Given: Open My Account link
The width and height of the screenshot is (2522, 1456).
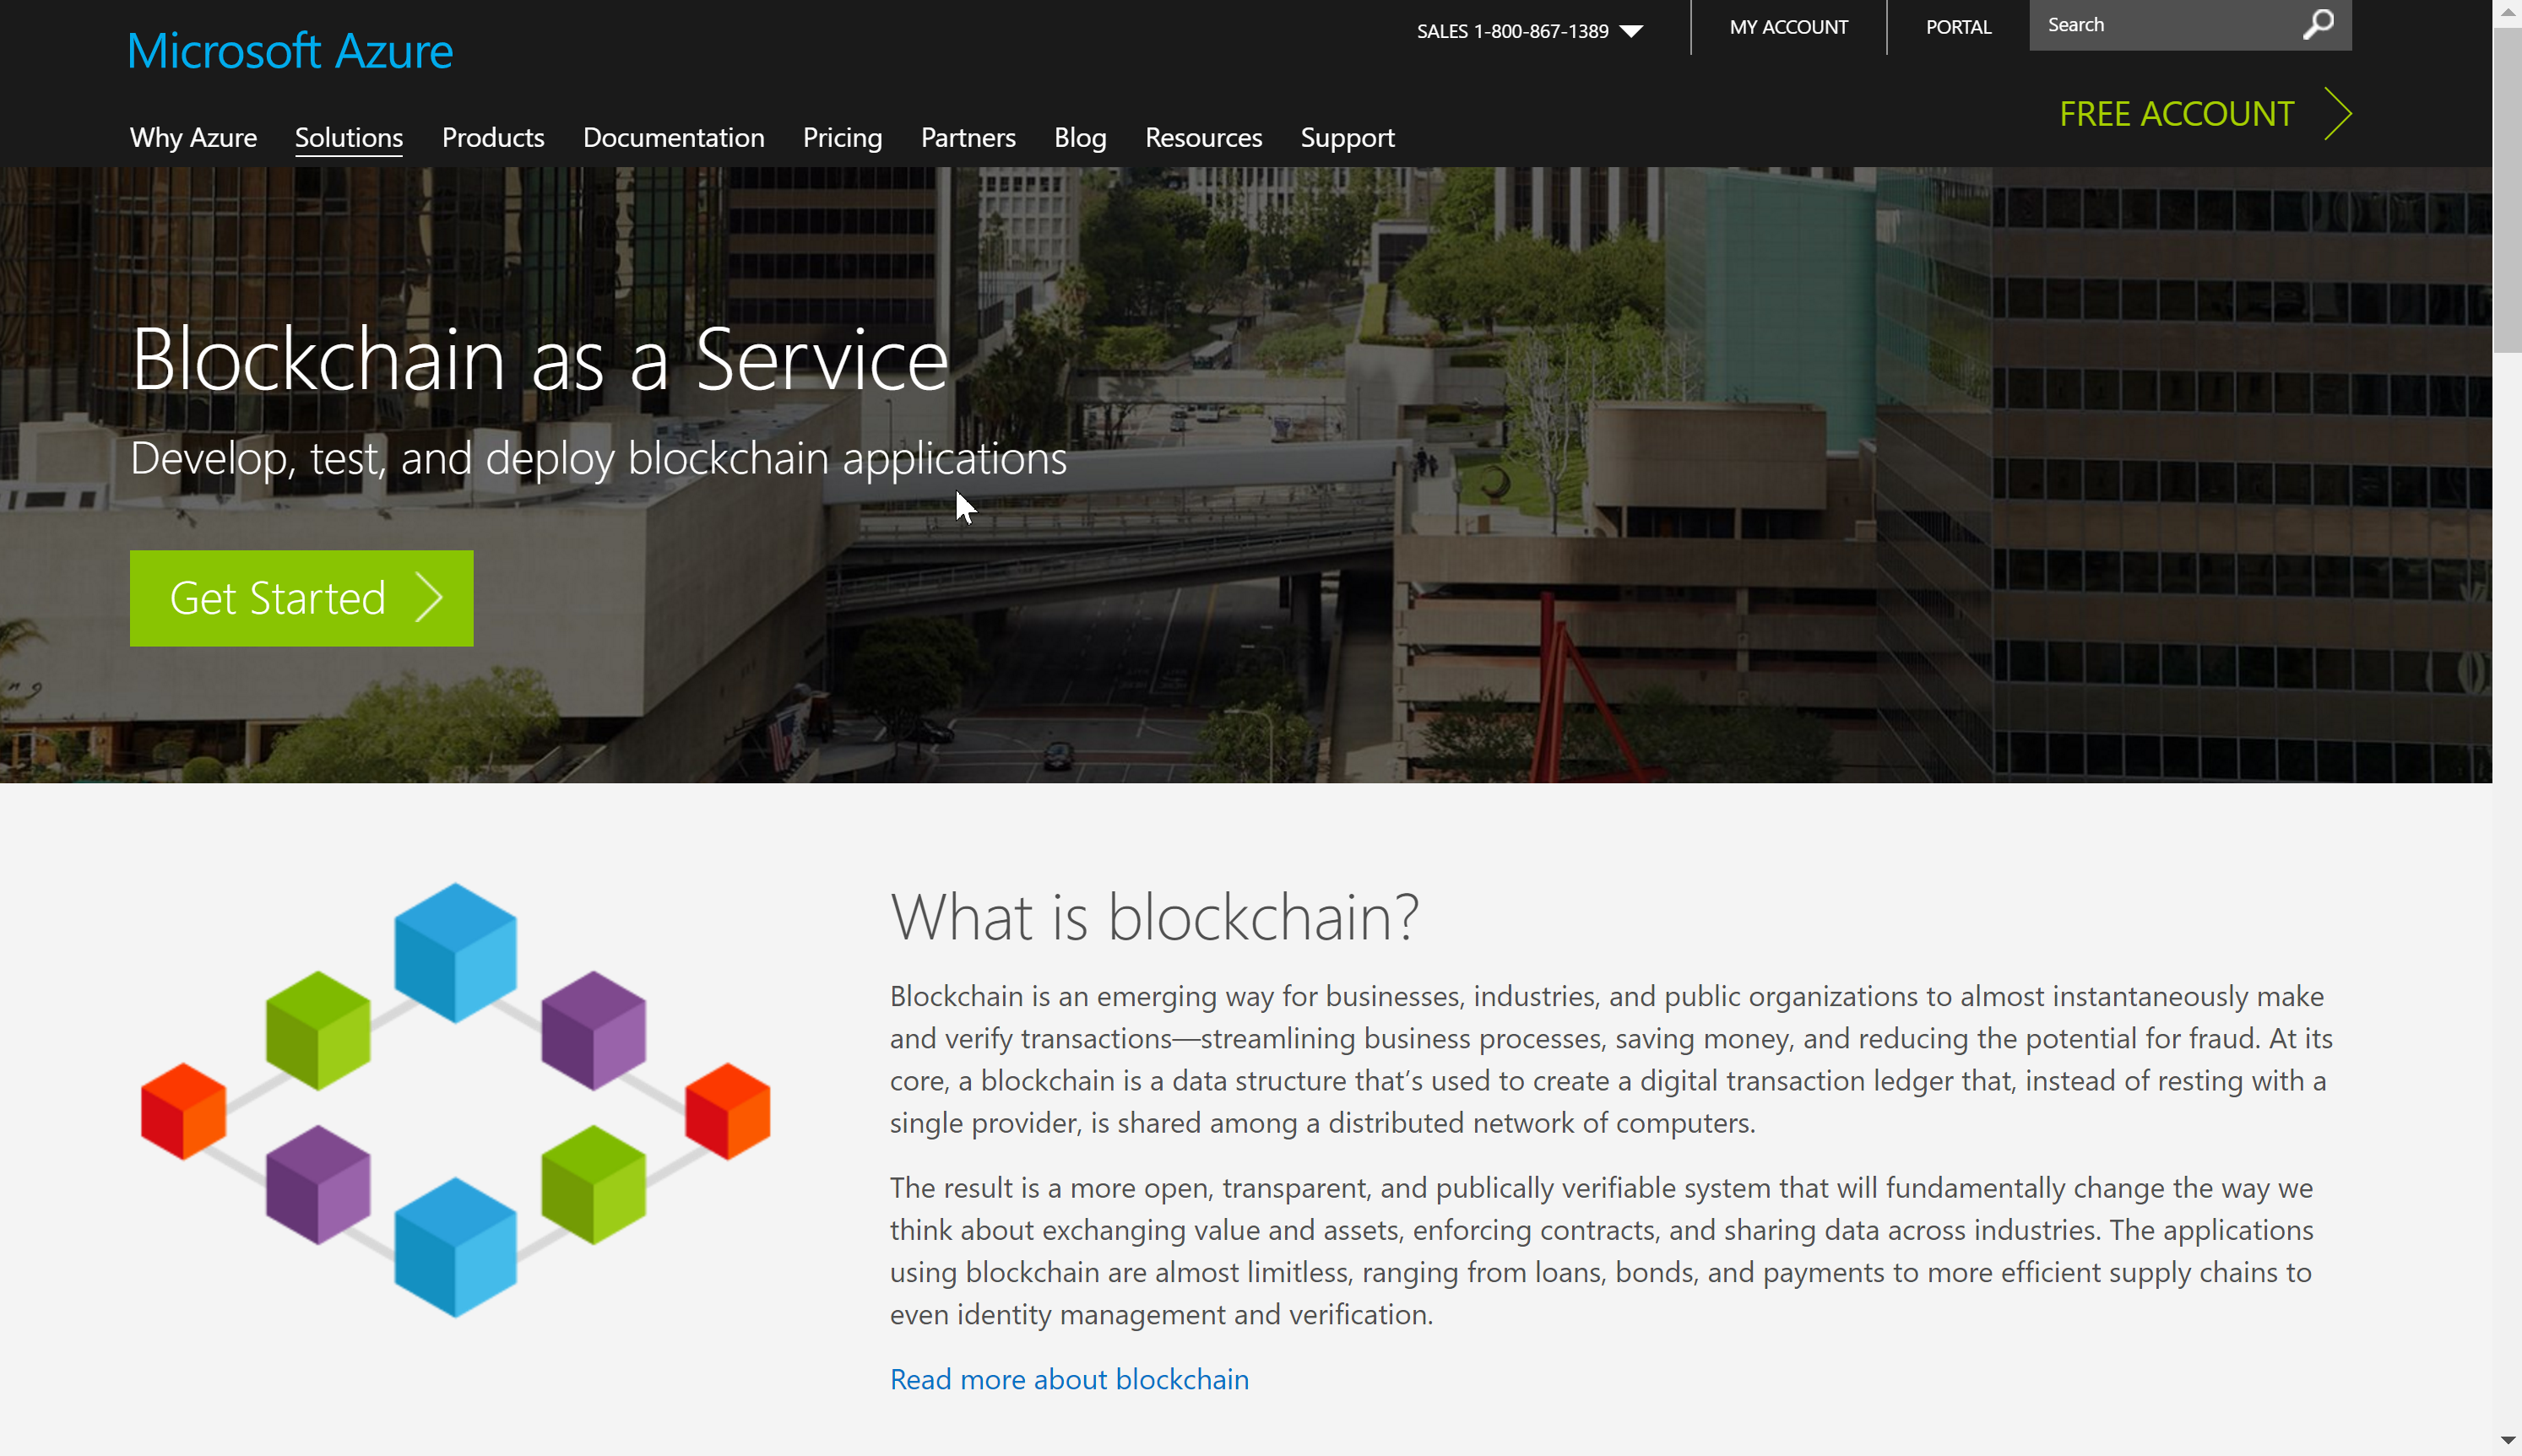Looking at the screenshot, I should (x=1788, y=28).
